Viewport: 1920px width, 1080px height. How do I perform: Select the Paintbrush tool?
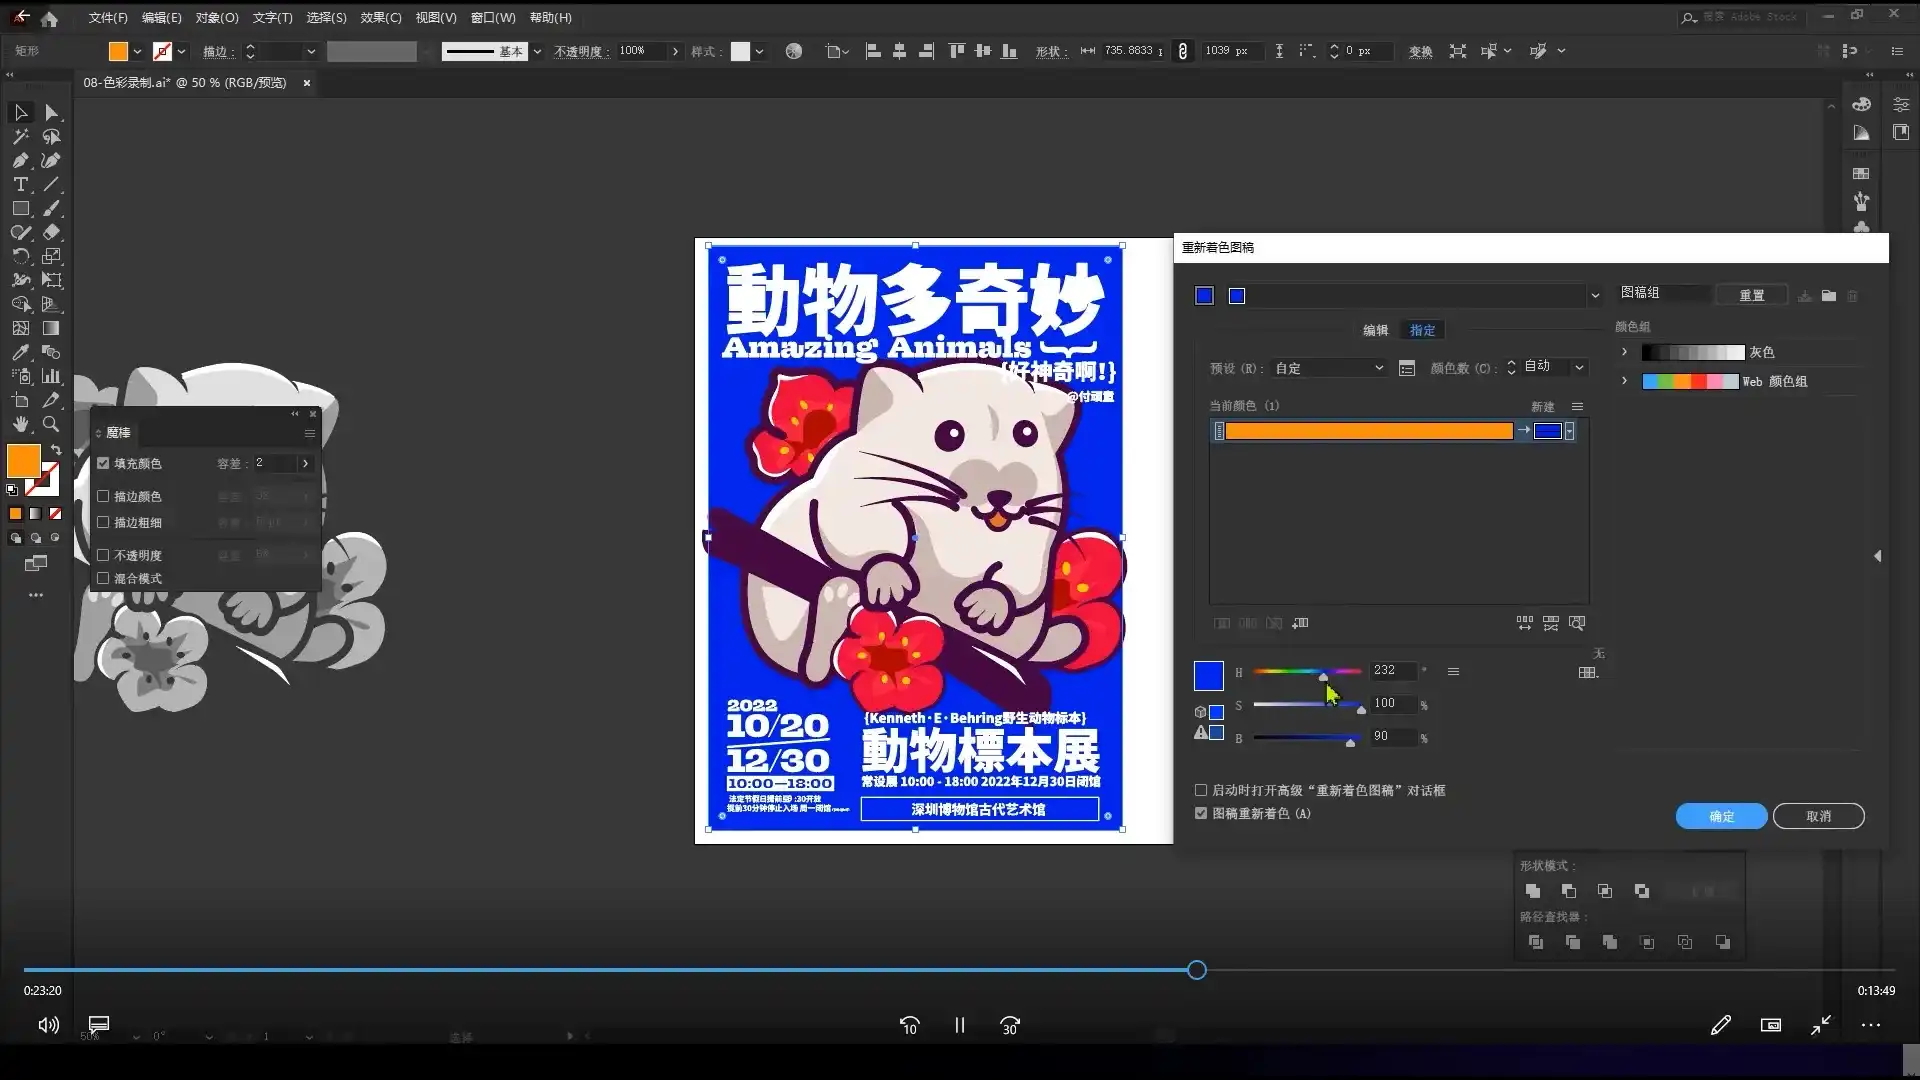coord(52,208)
